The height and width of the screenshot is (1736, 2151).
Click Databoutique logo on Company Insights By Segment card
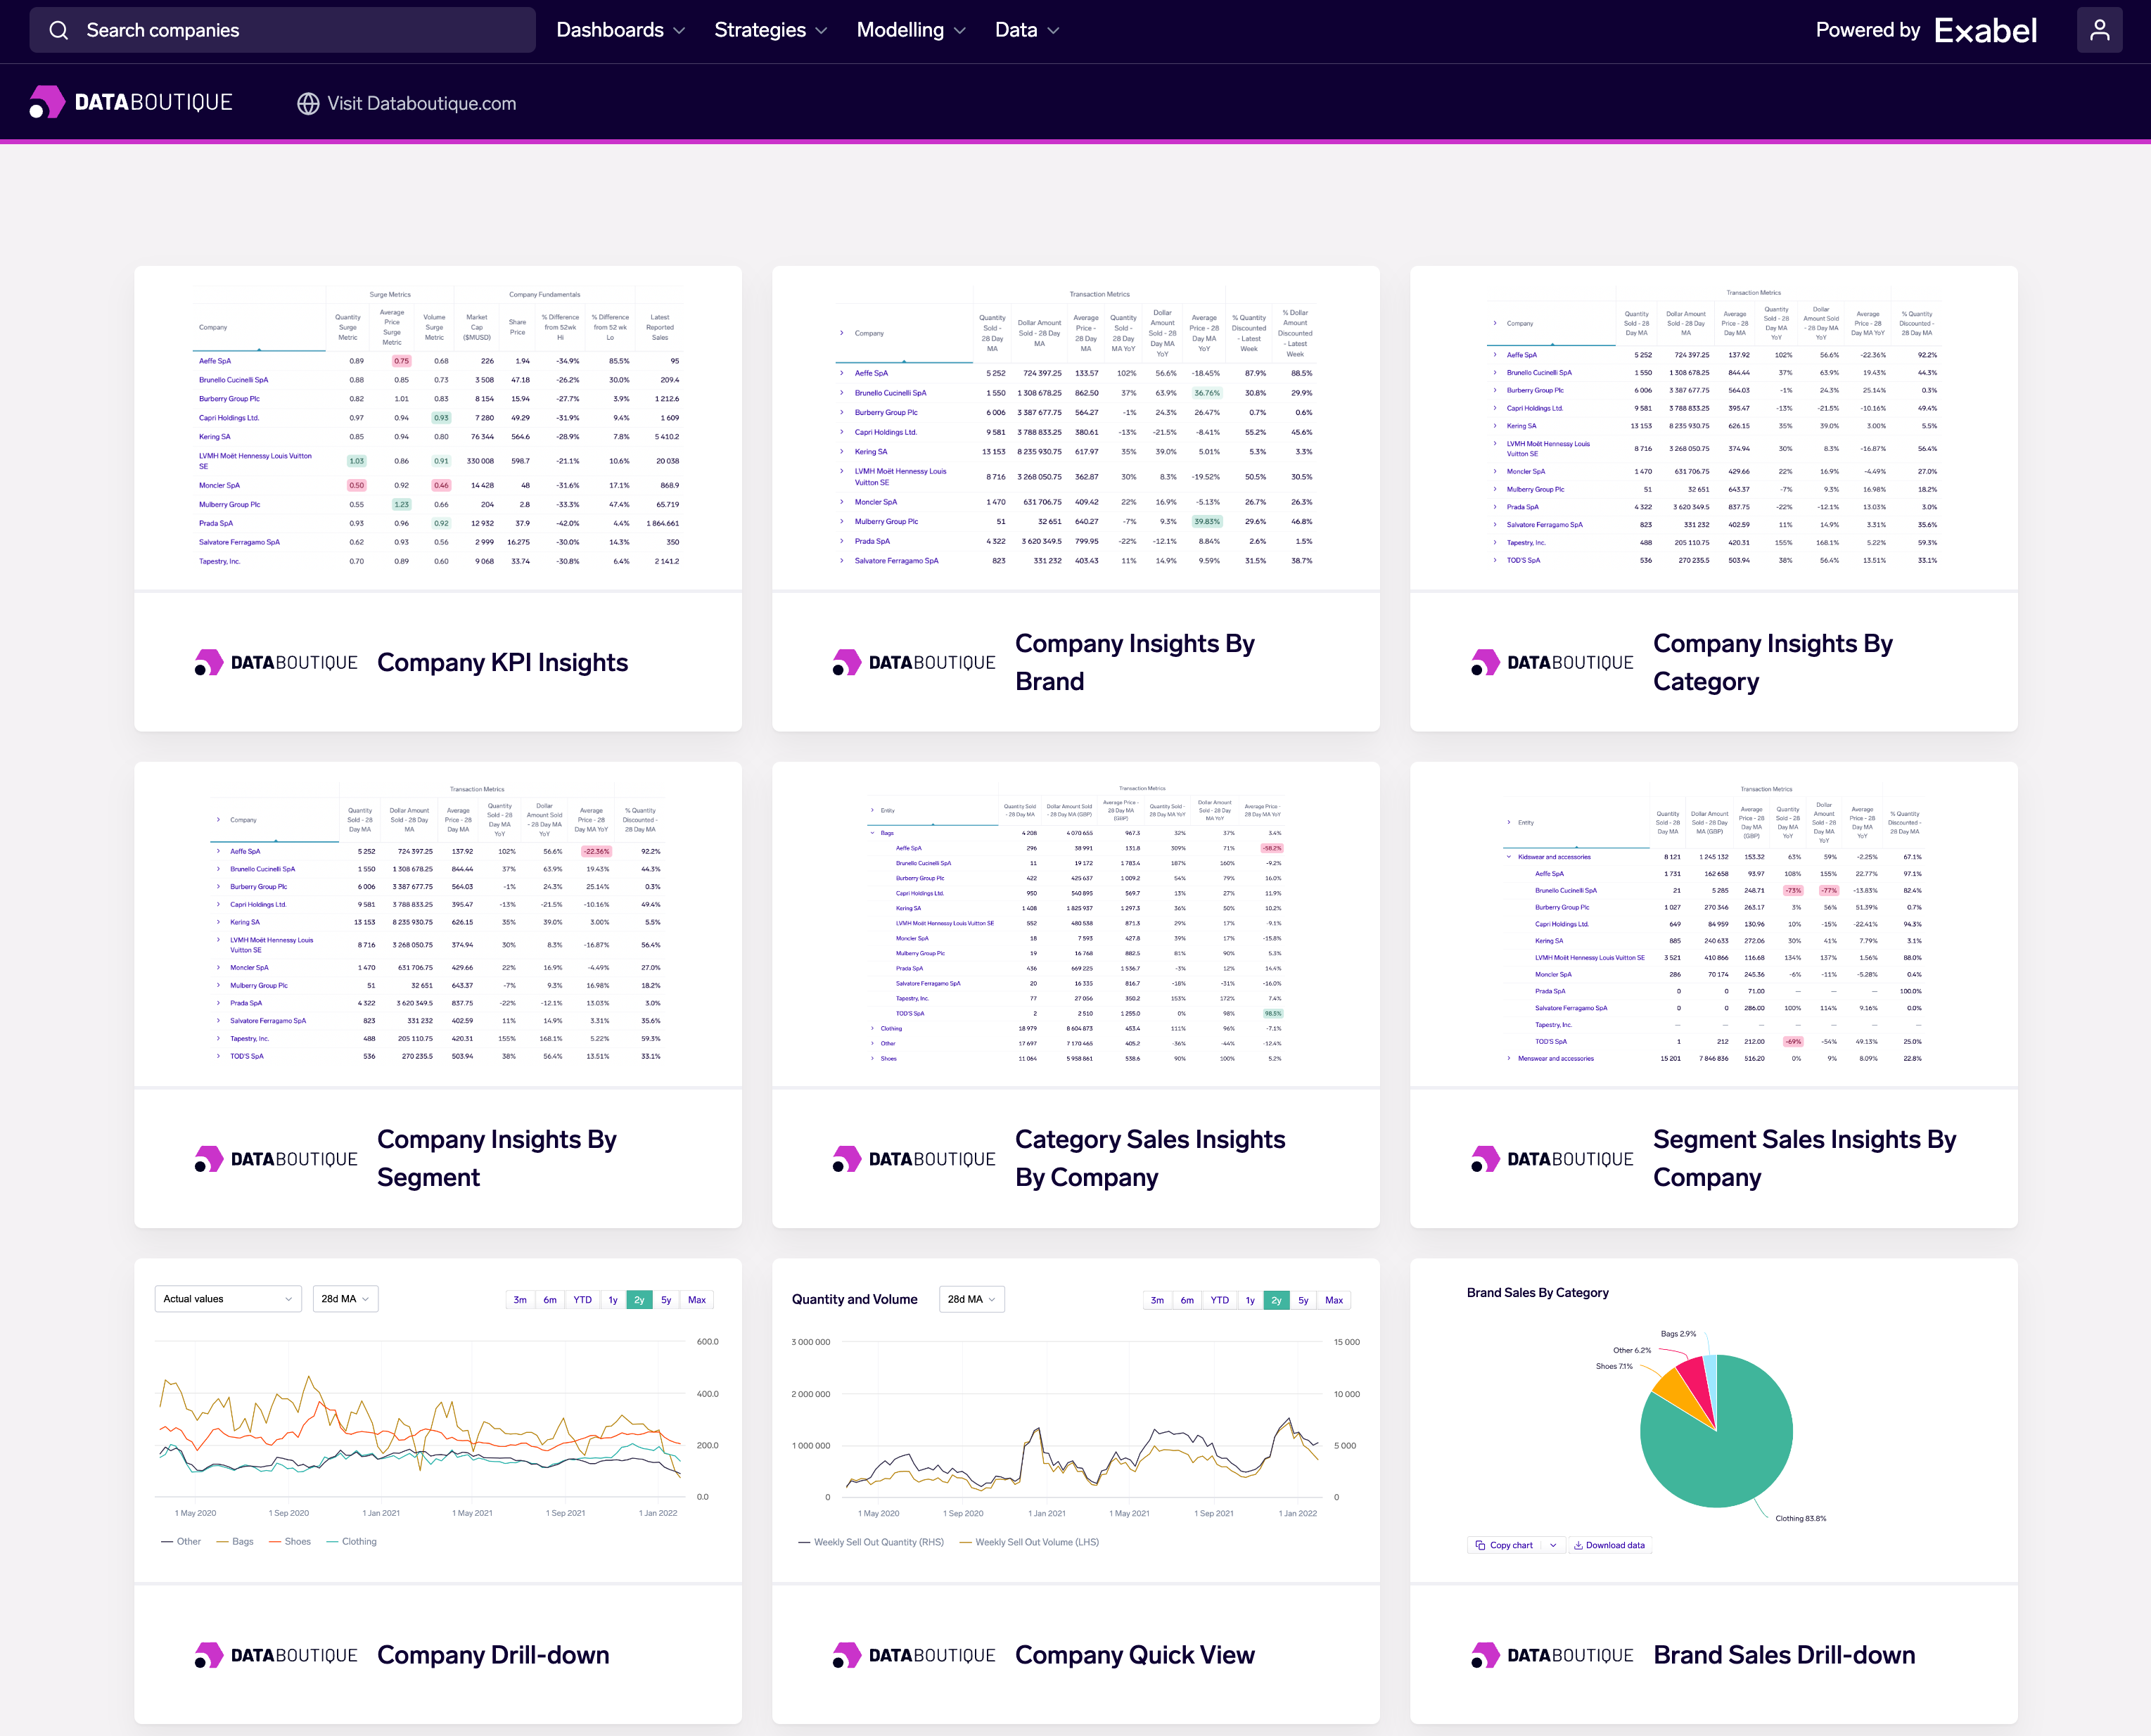pyautogui.click(x=276, y=1158)
